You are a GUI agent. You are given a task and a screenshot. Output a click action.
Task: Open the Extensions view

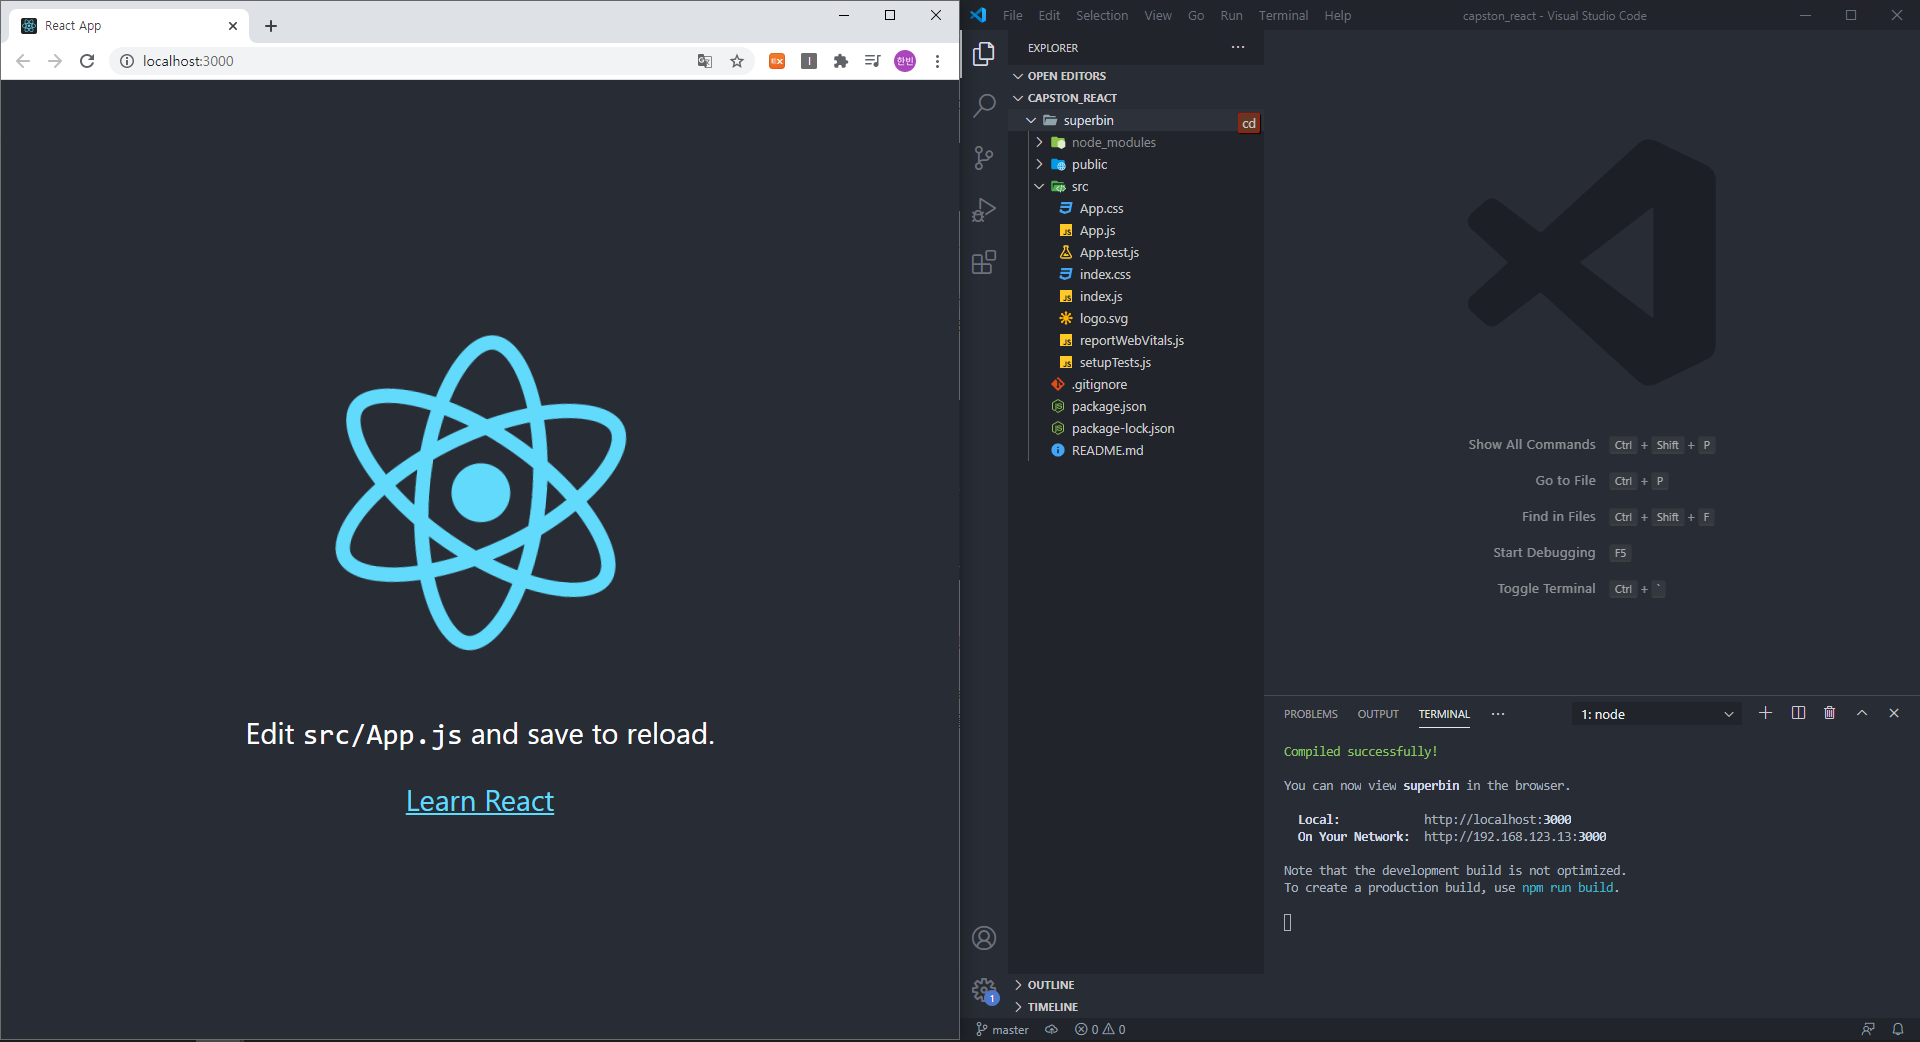tap(984, 262)
